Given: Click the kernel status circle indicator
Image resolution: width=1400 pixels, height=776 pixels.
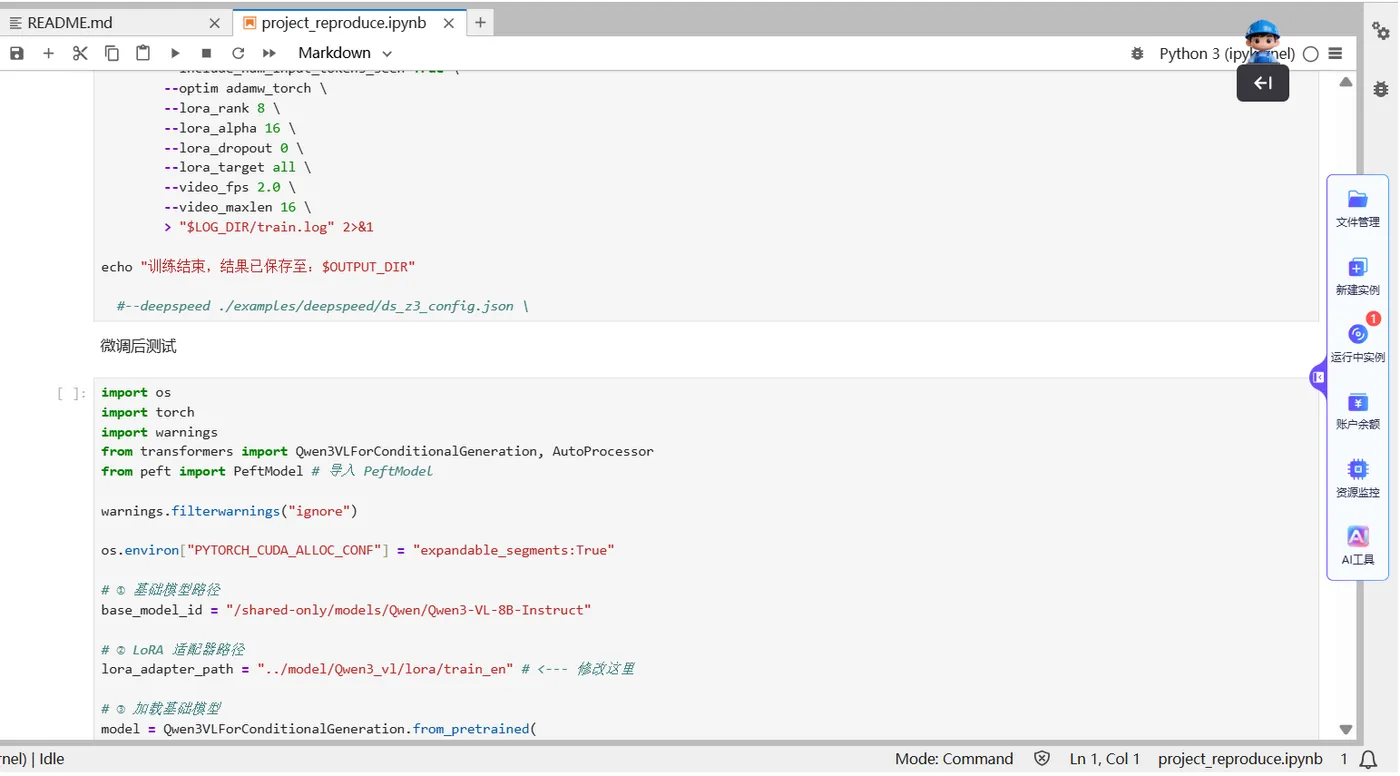Looking at the screenshot, I should (x=1311, y=54).
